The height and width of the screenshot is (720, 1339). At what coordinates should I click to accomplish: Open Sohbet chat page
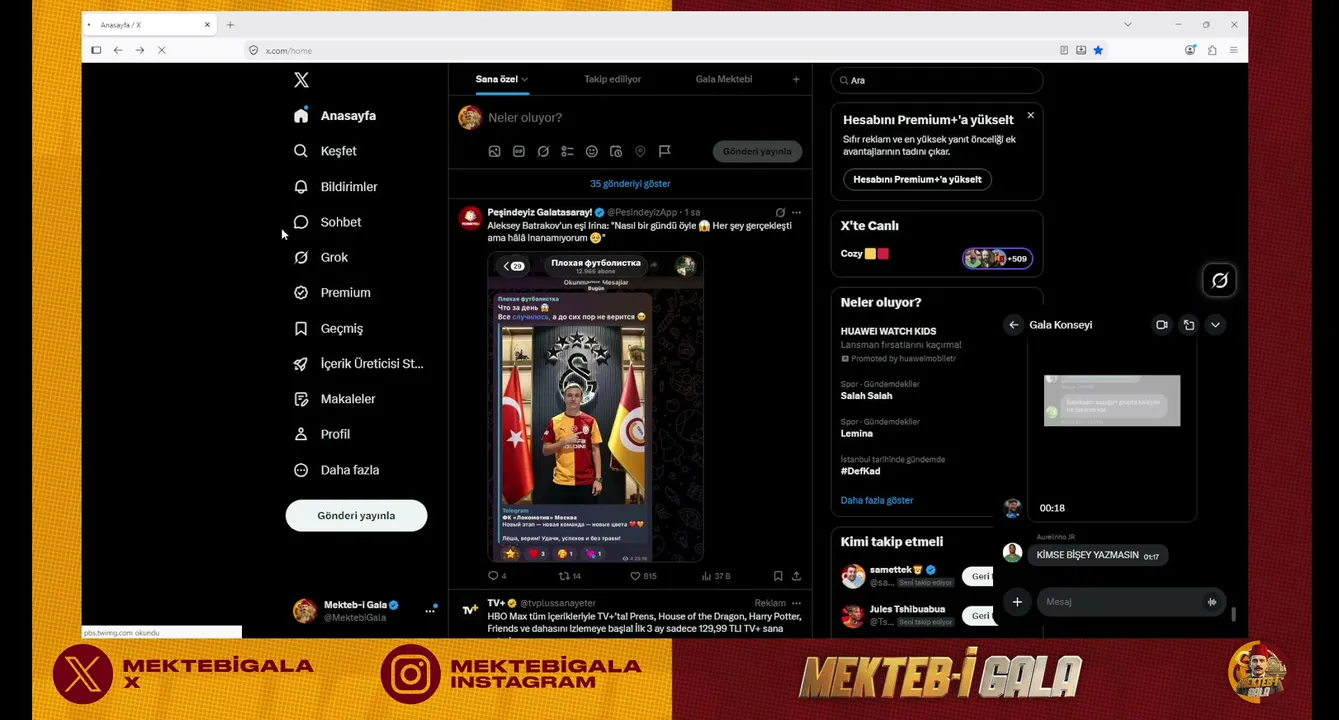click(x=327, y=222)
